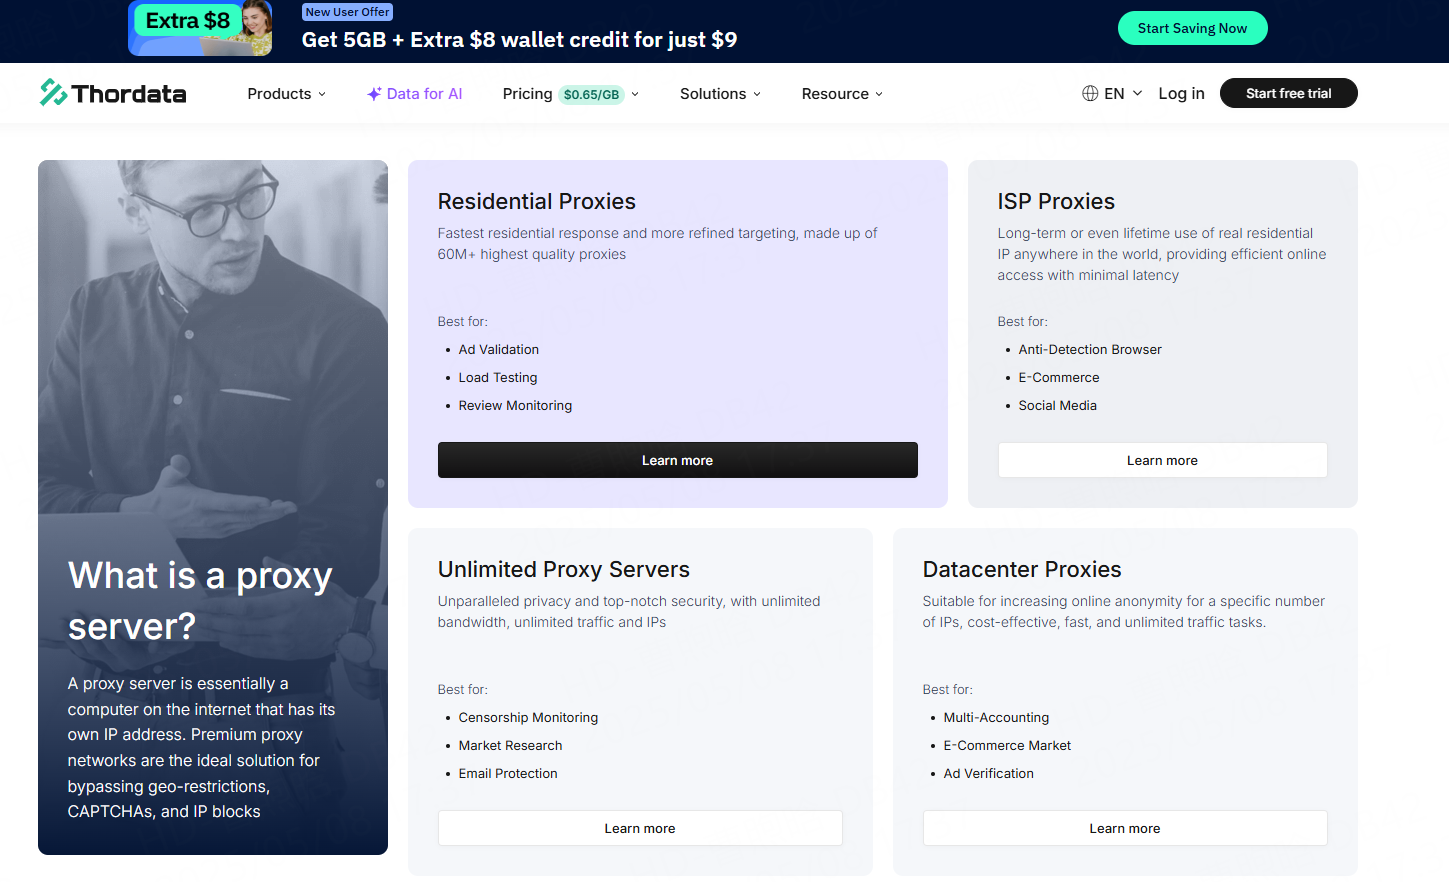Screen dimensions: 1449x882
Task: Click the $0.65/GB pricing badge
Action: [x=591, y=95]
